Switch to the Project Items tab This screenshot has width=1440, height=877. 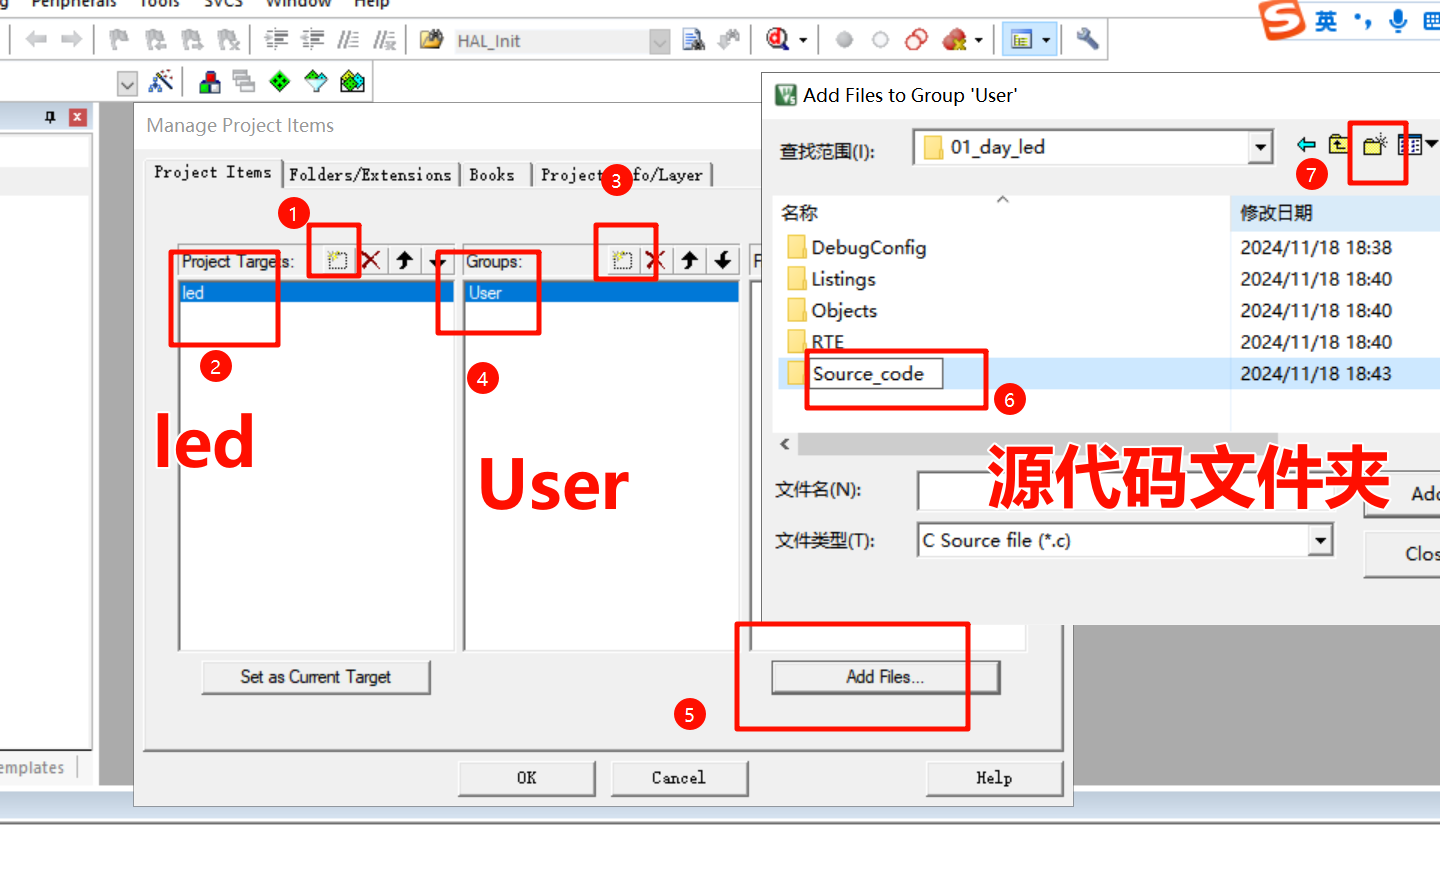(x=213, y=173)
